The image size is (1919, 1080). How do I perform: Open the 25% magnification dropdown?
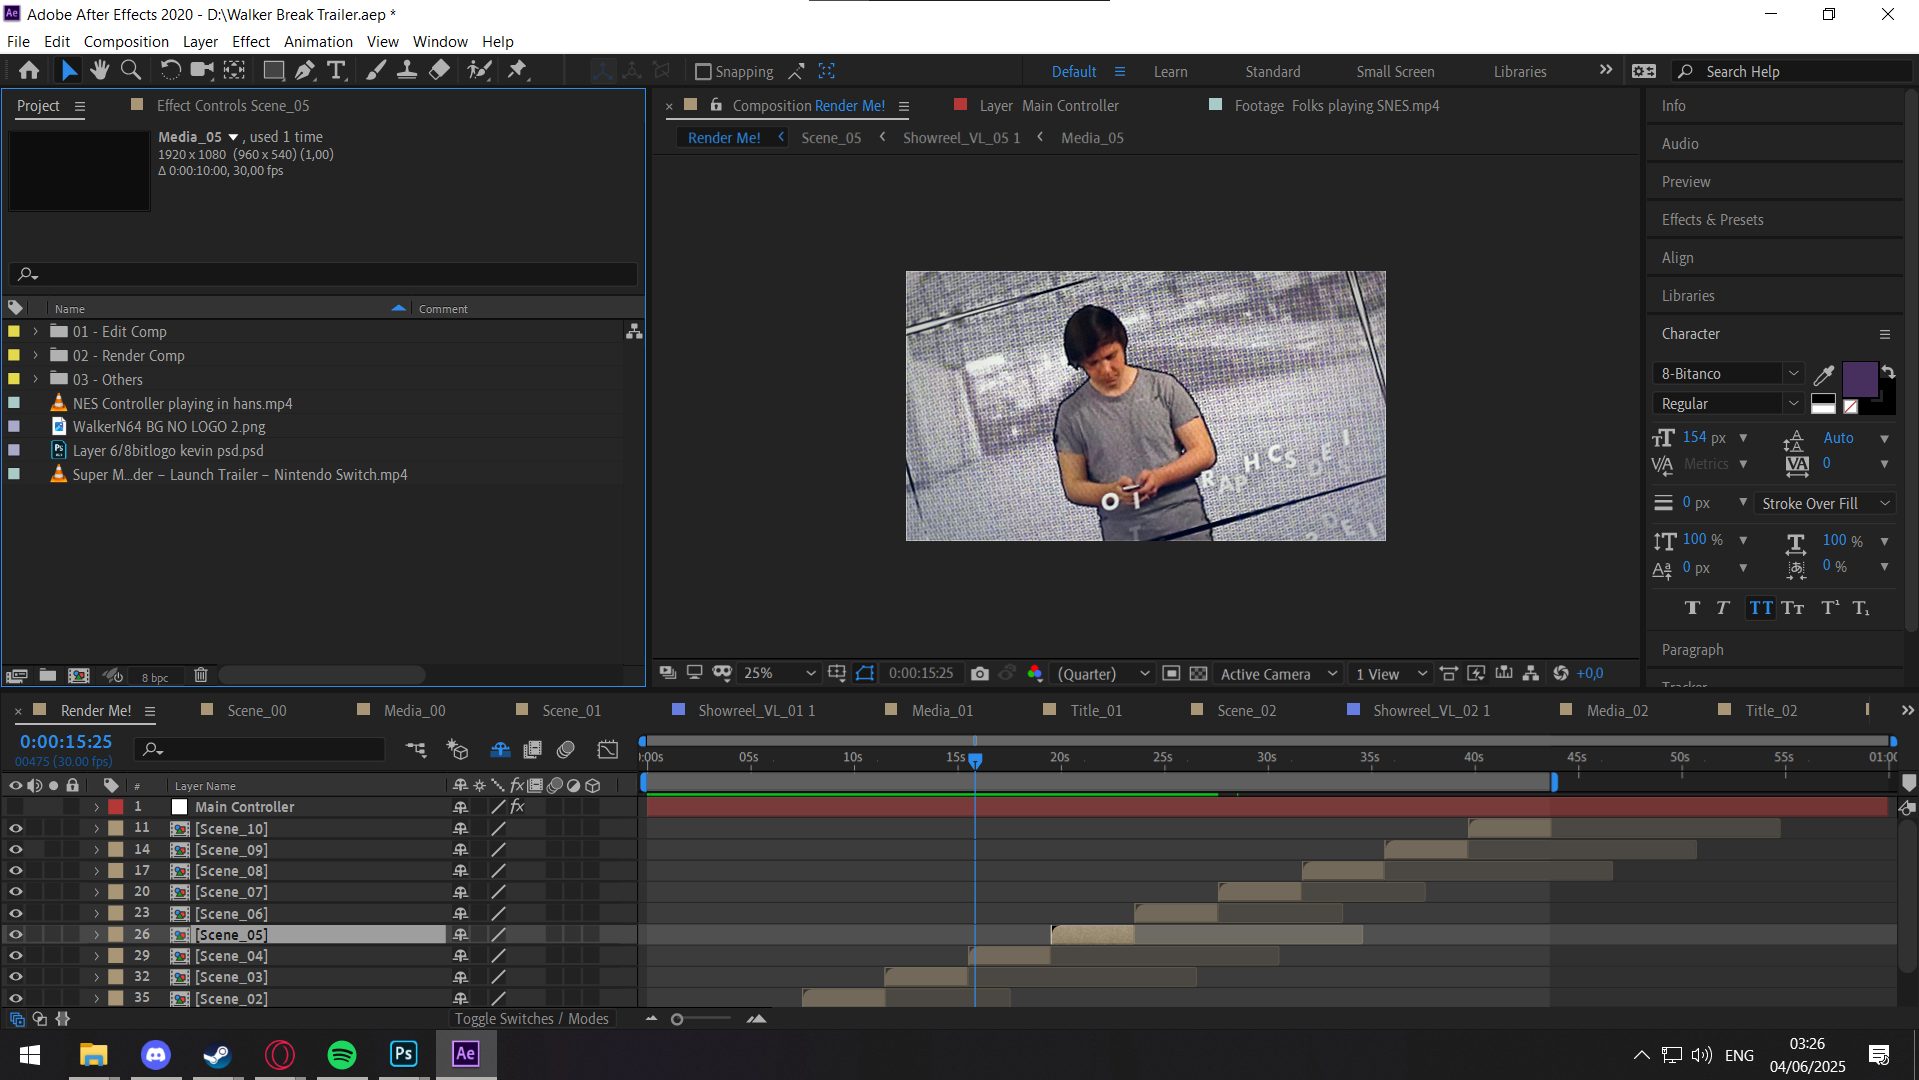pyautogui.click(x=779, y=674)
